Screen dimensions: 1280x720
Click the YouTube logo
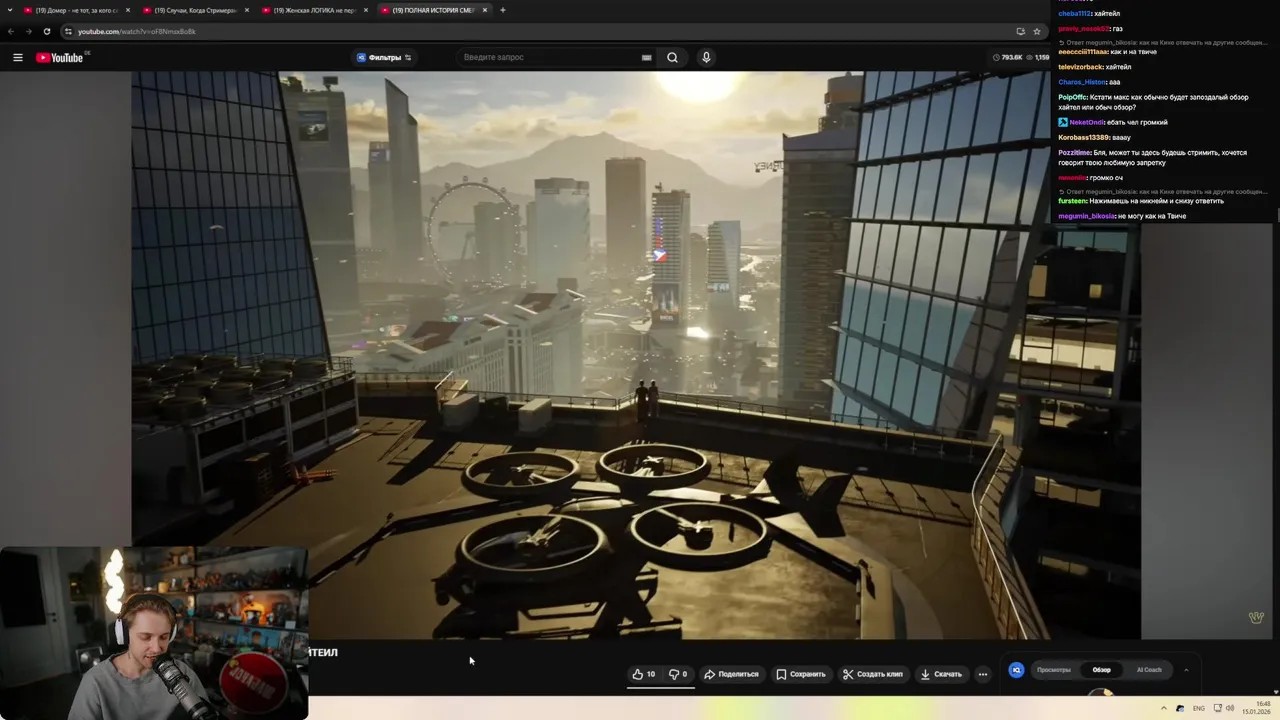(x=60, y=58)
